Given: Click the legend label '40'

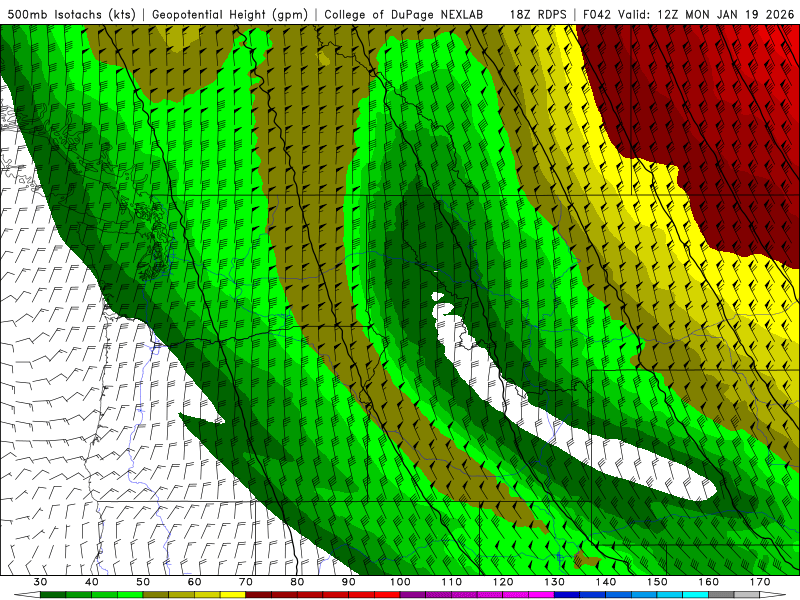Looking at the screenshot, I should pos(92,582).
